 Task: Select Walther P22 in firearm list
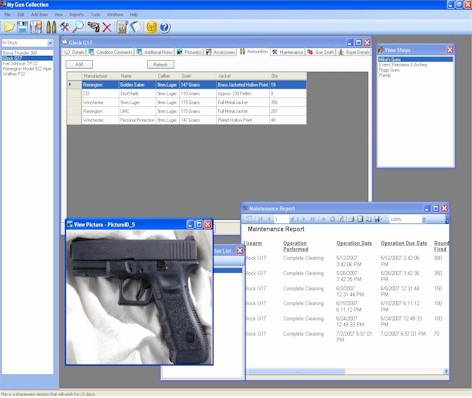[x=14, y=74]
